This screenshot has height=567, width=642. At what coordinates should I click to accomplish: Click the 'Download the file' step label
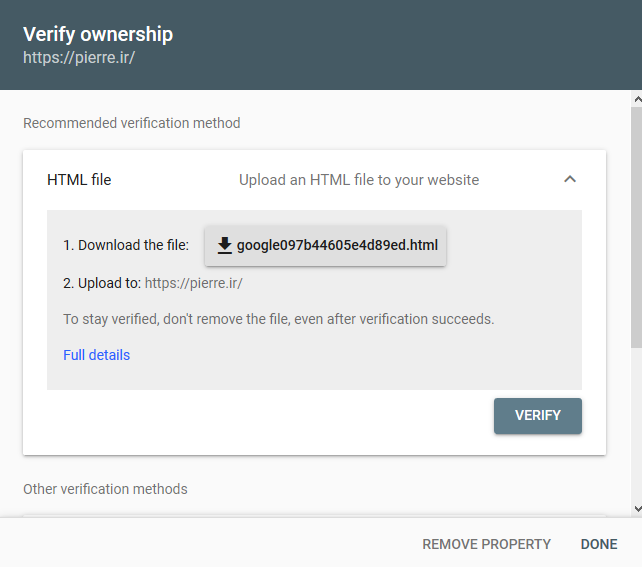pyautogui.click(x=125, y=245)
